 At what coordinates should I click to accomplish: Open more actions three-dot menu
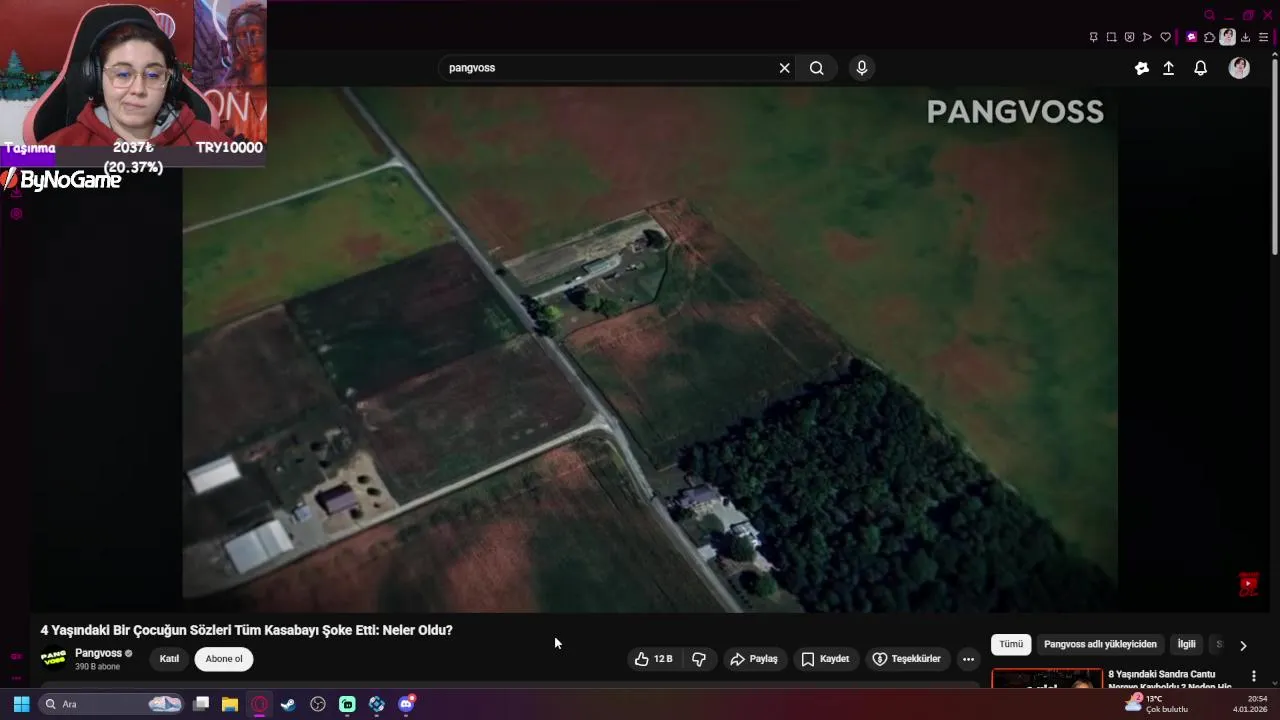pos(968,659)
